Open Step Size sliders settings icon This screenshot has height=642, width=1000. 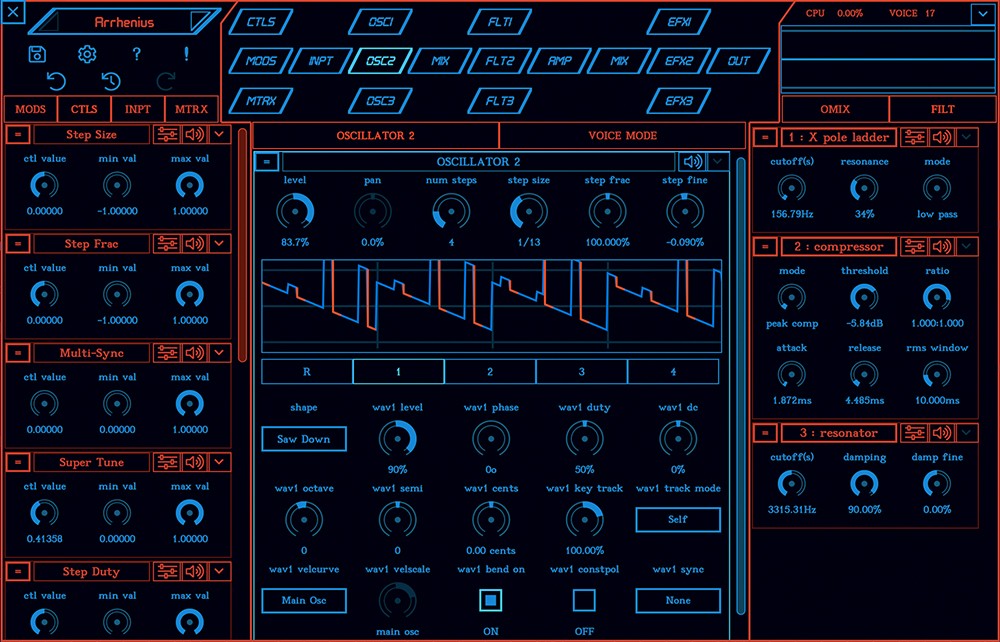click(x=167, y=134)
